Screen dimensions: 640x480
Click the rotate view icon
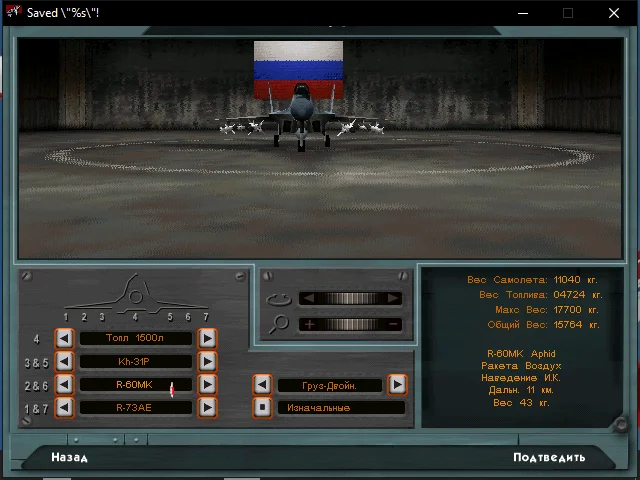(x=279, y=300)
